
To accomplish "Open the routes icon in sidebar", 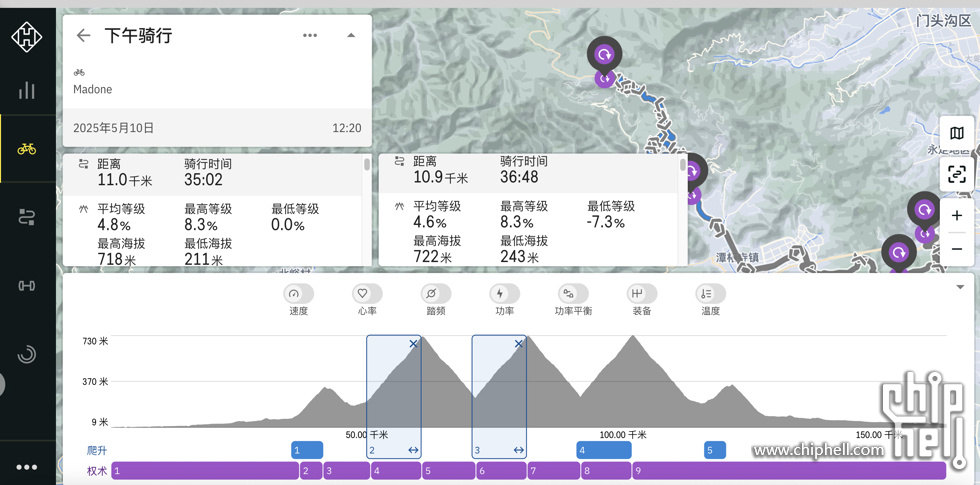I will click(x=27, y=217).
